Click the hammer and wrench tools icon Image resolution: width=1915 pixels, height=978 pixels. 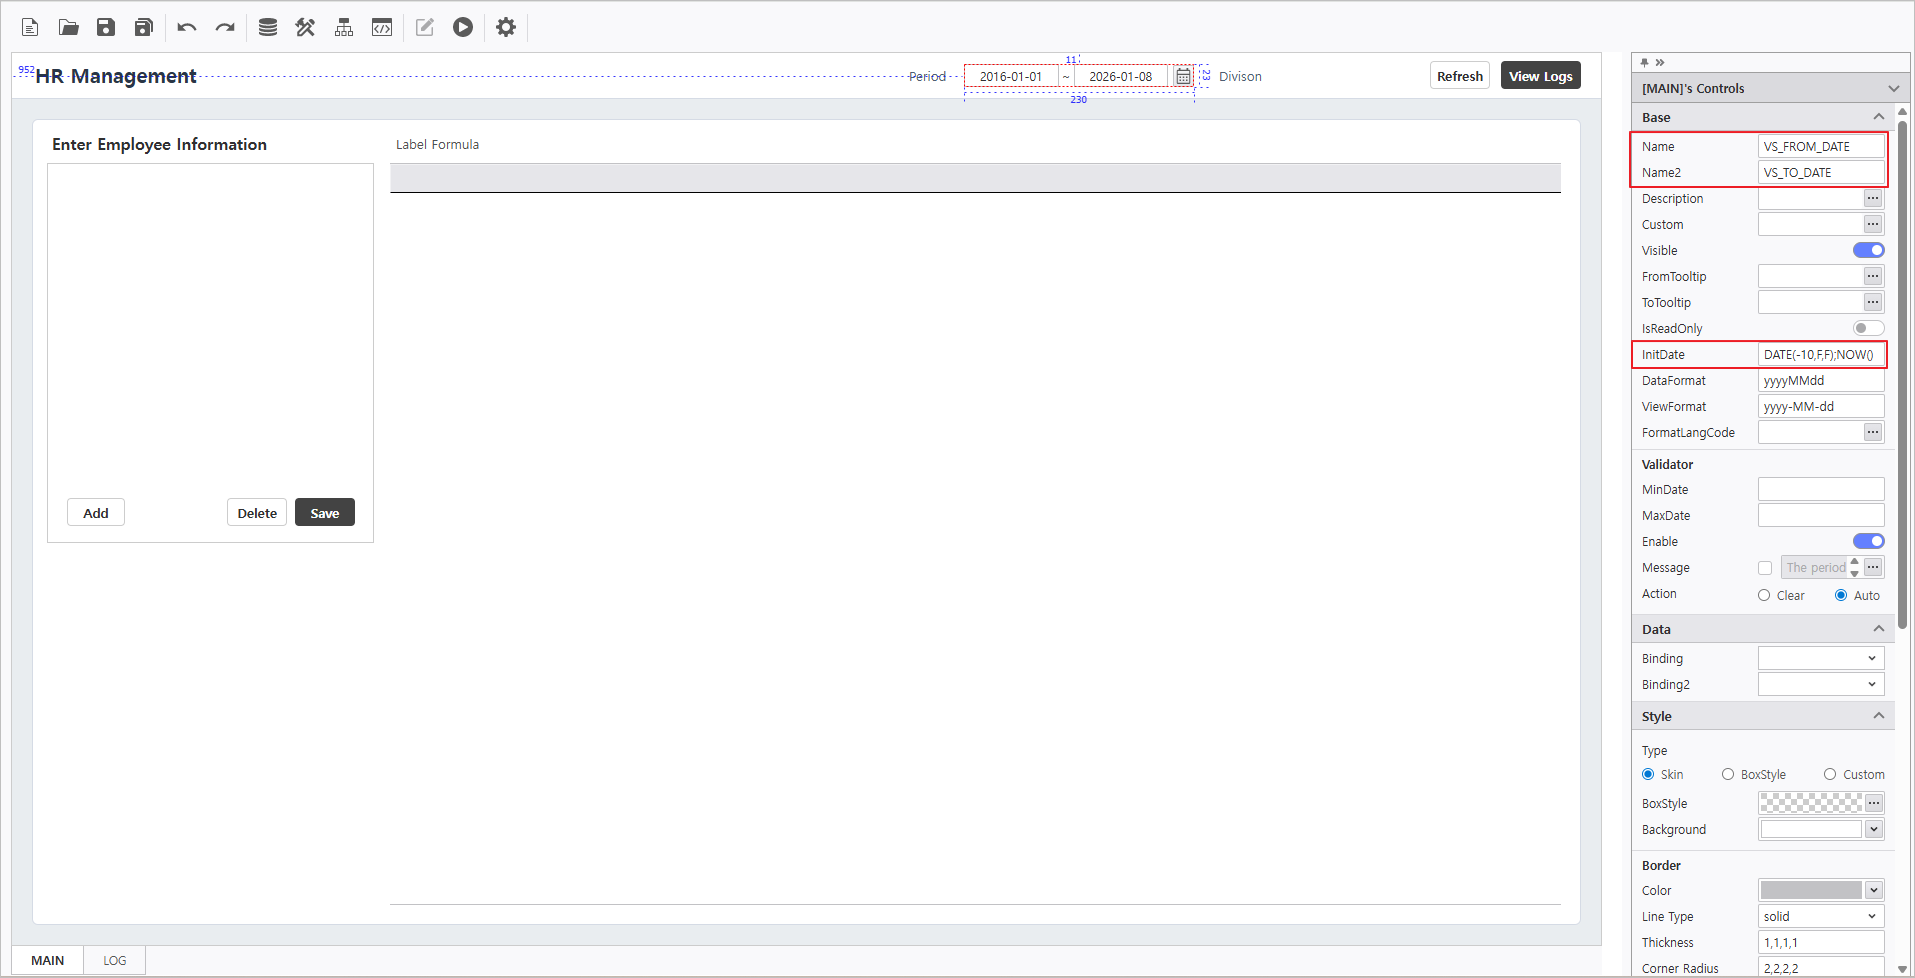point(305,27)
